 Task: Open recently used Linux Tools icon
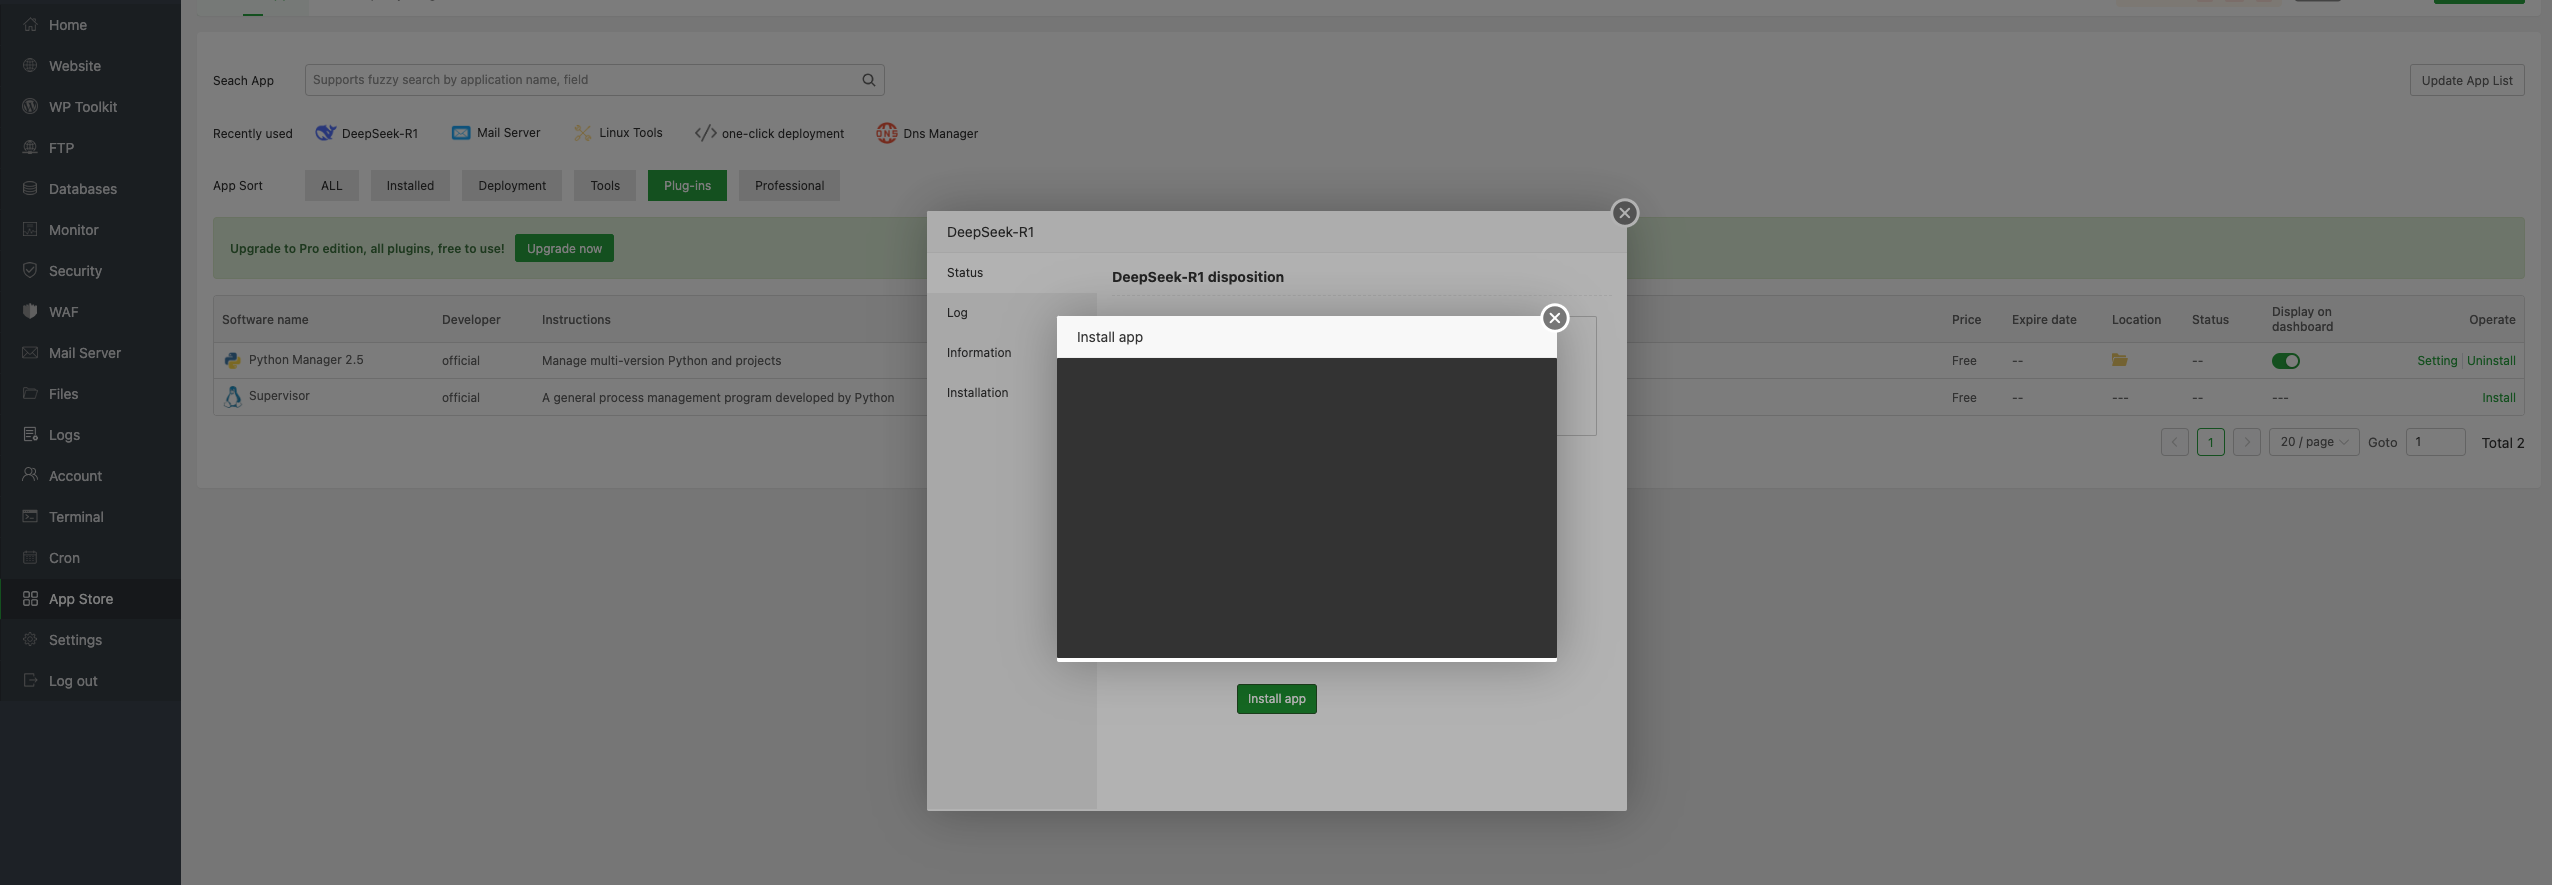583,133
